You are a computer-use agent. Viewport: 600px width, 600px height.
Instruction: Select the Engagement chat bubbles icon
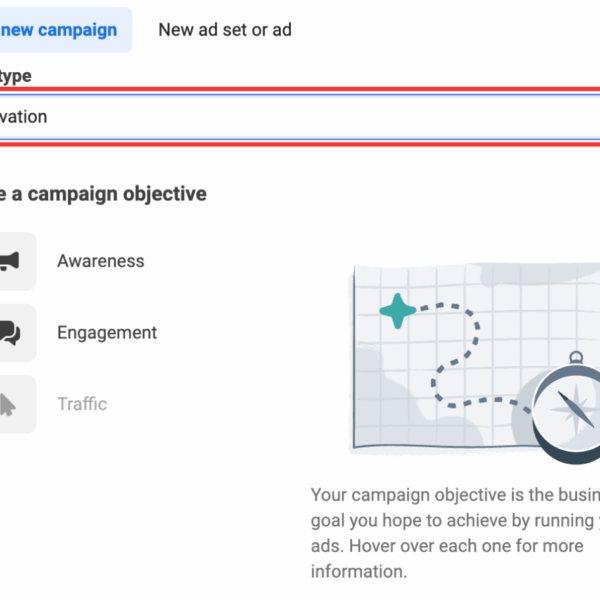click(x=10, y=333)
